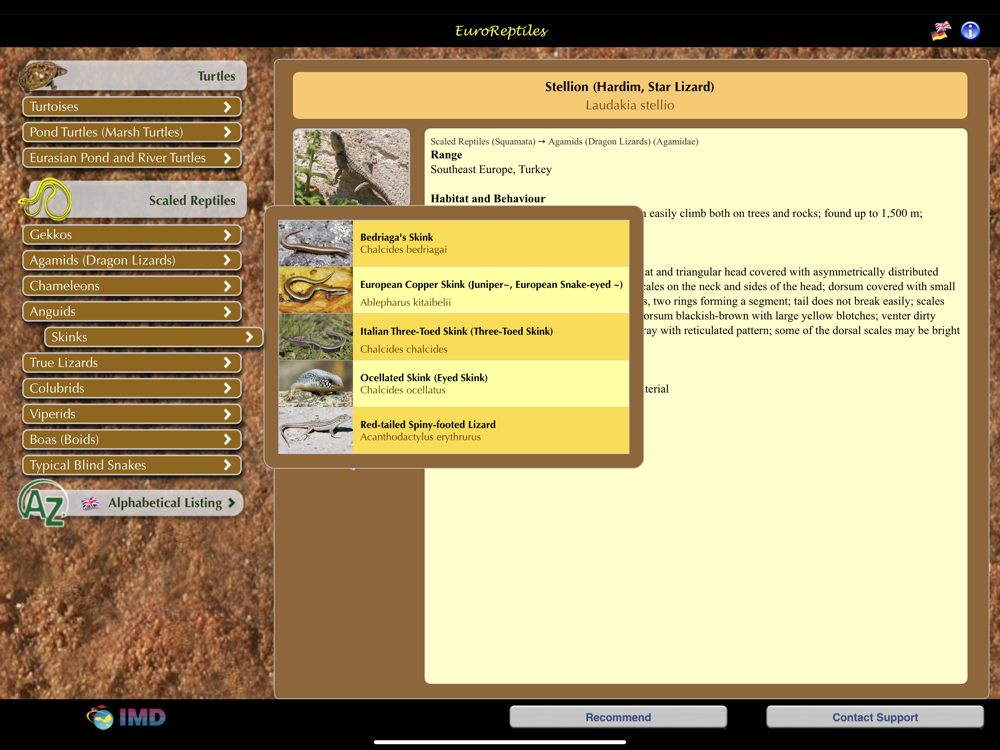The width and height of the screenshot is (1000, 750).
Task: Click the Laudakia stellio scientific name
Action: click(629, 105)
